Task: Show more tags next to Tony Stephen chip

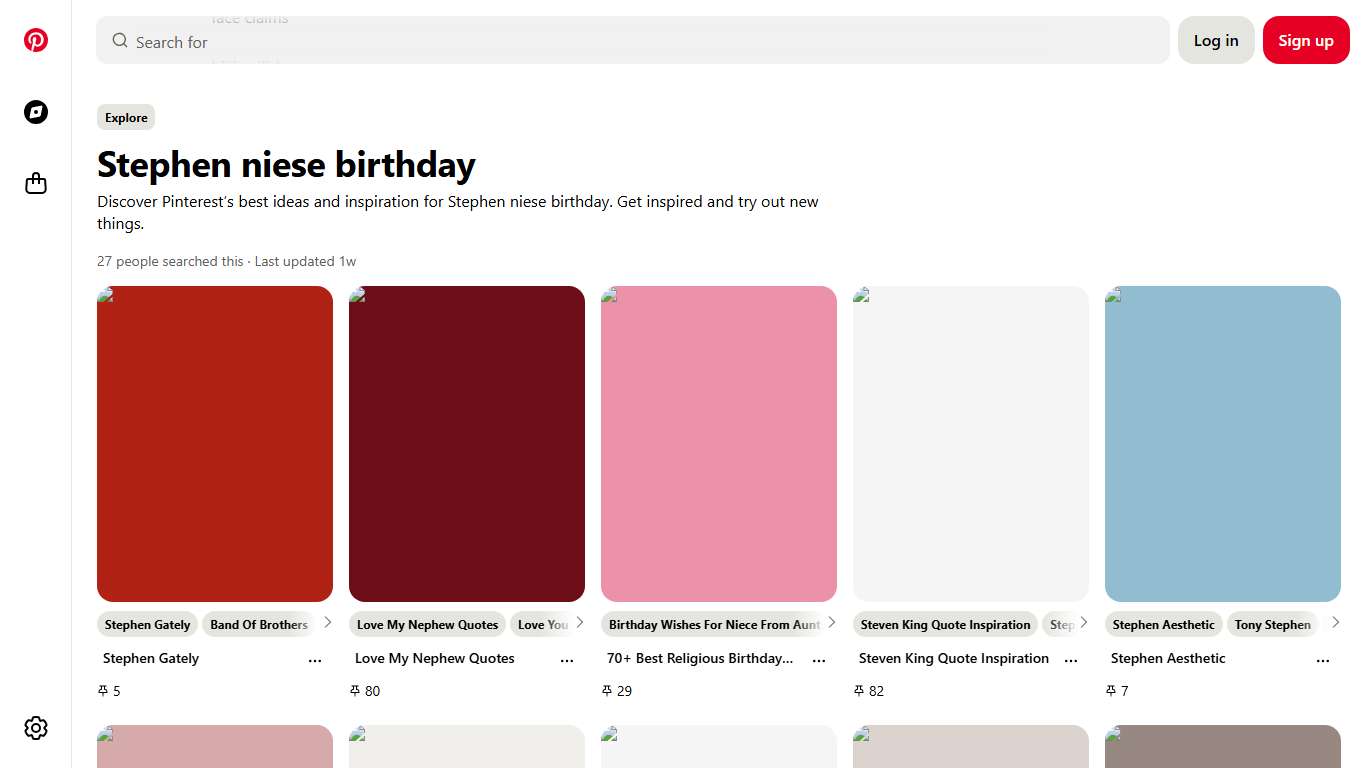Action: coord(1335,623)
